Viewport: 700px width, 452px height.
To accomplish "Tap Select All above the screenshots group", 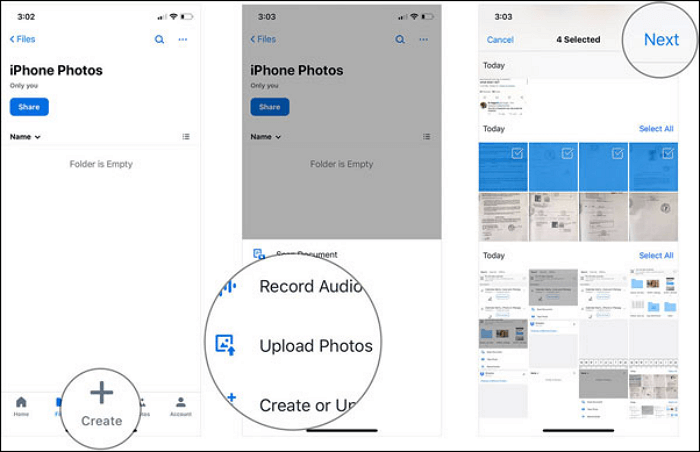I will click(x=656, y=255).
